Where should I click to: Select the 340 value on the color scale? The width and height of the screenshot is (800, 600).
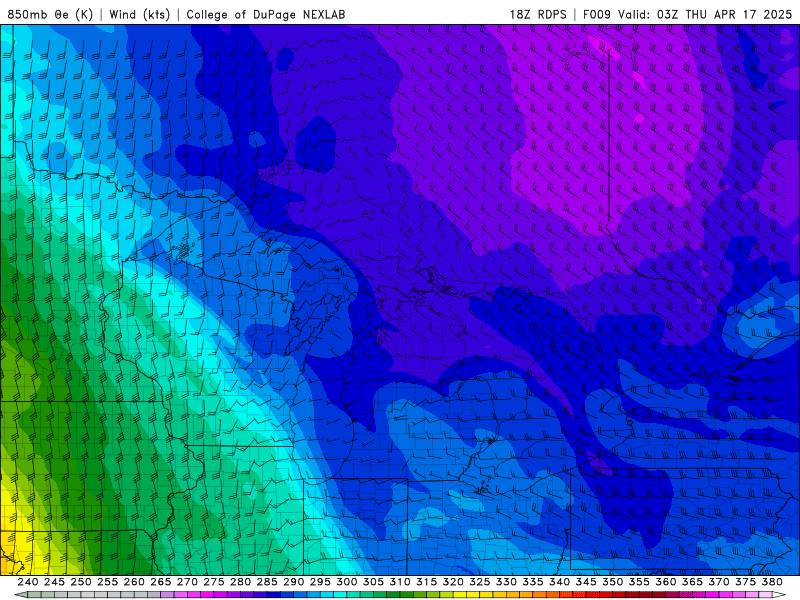tap(559, 582)
